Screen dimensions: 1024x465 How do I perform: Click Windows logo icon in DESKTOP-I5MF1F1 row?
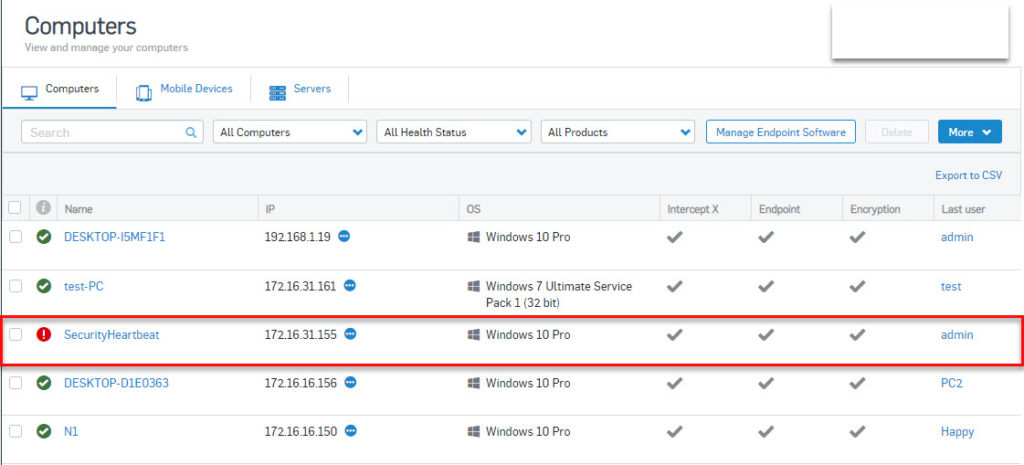click(473, 237)
